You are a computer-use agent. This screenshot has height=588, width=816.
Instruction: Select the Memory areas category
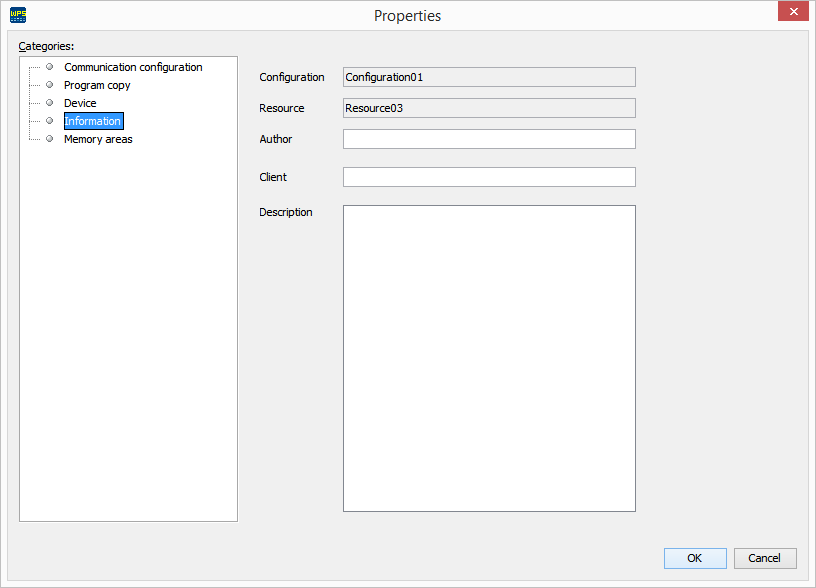97,139
